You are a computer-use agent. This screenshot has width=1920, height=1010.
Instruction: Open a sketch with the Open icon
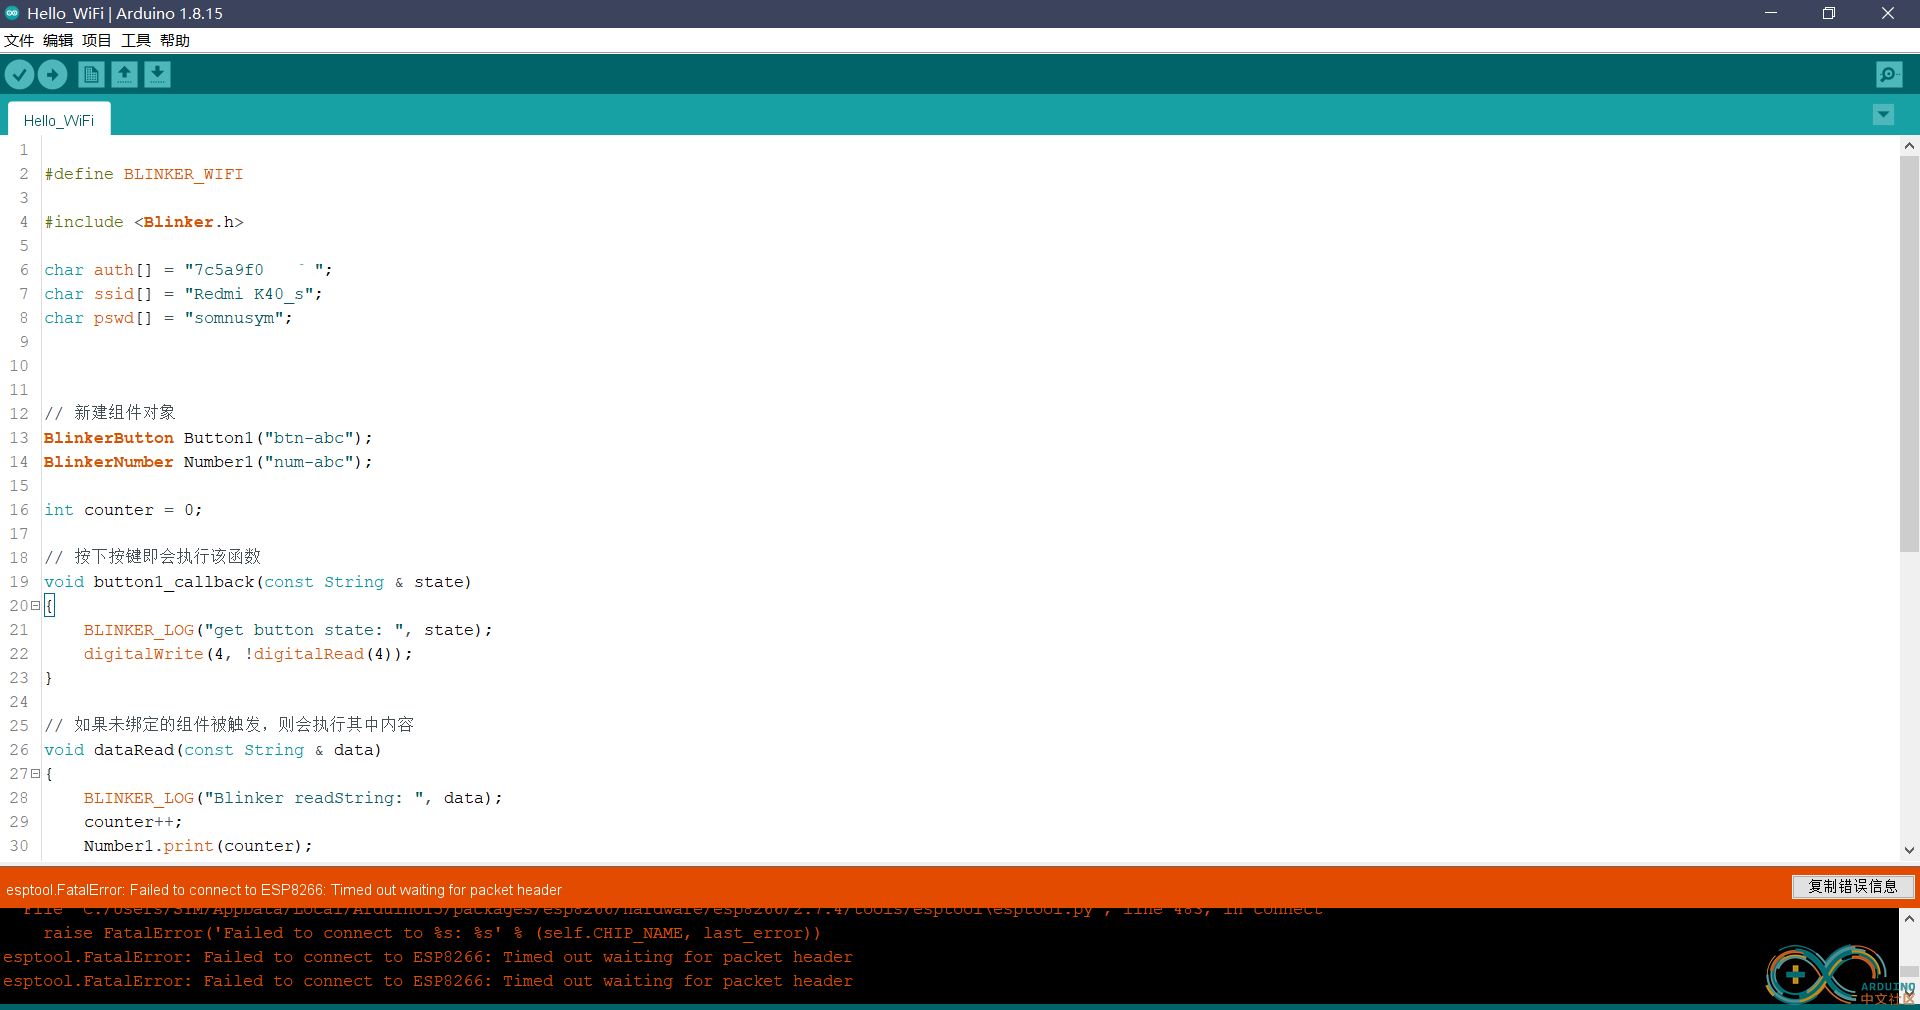click(124, 75)
